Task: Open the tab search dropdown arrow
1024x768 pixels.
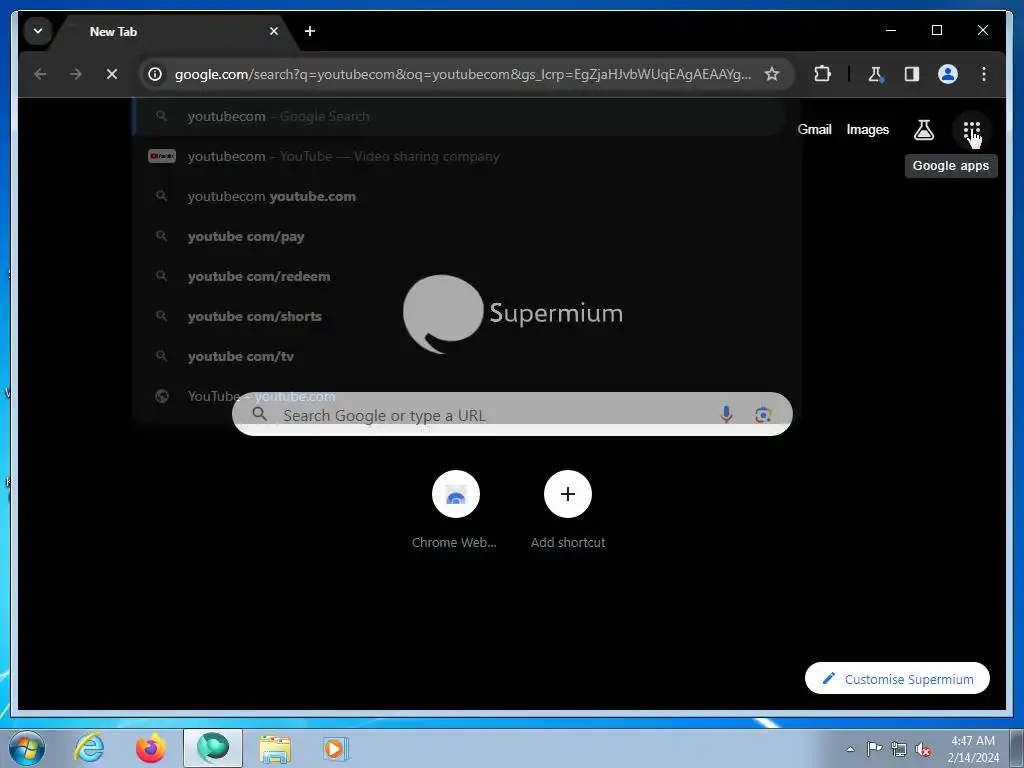Action: coord(38,31)
